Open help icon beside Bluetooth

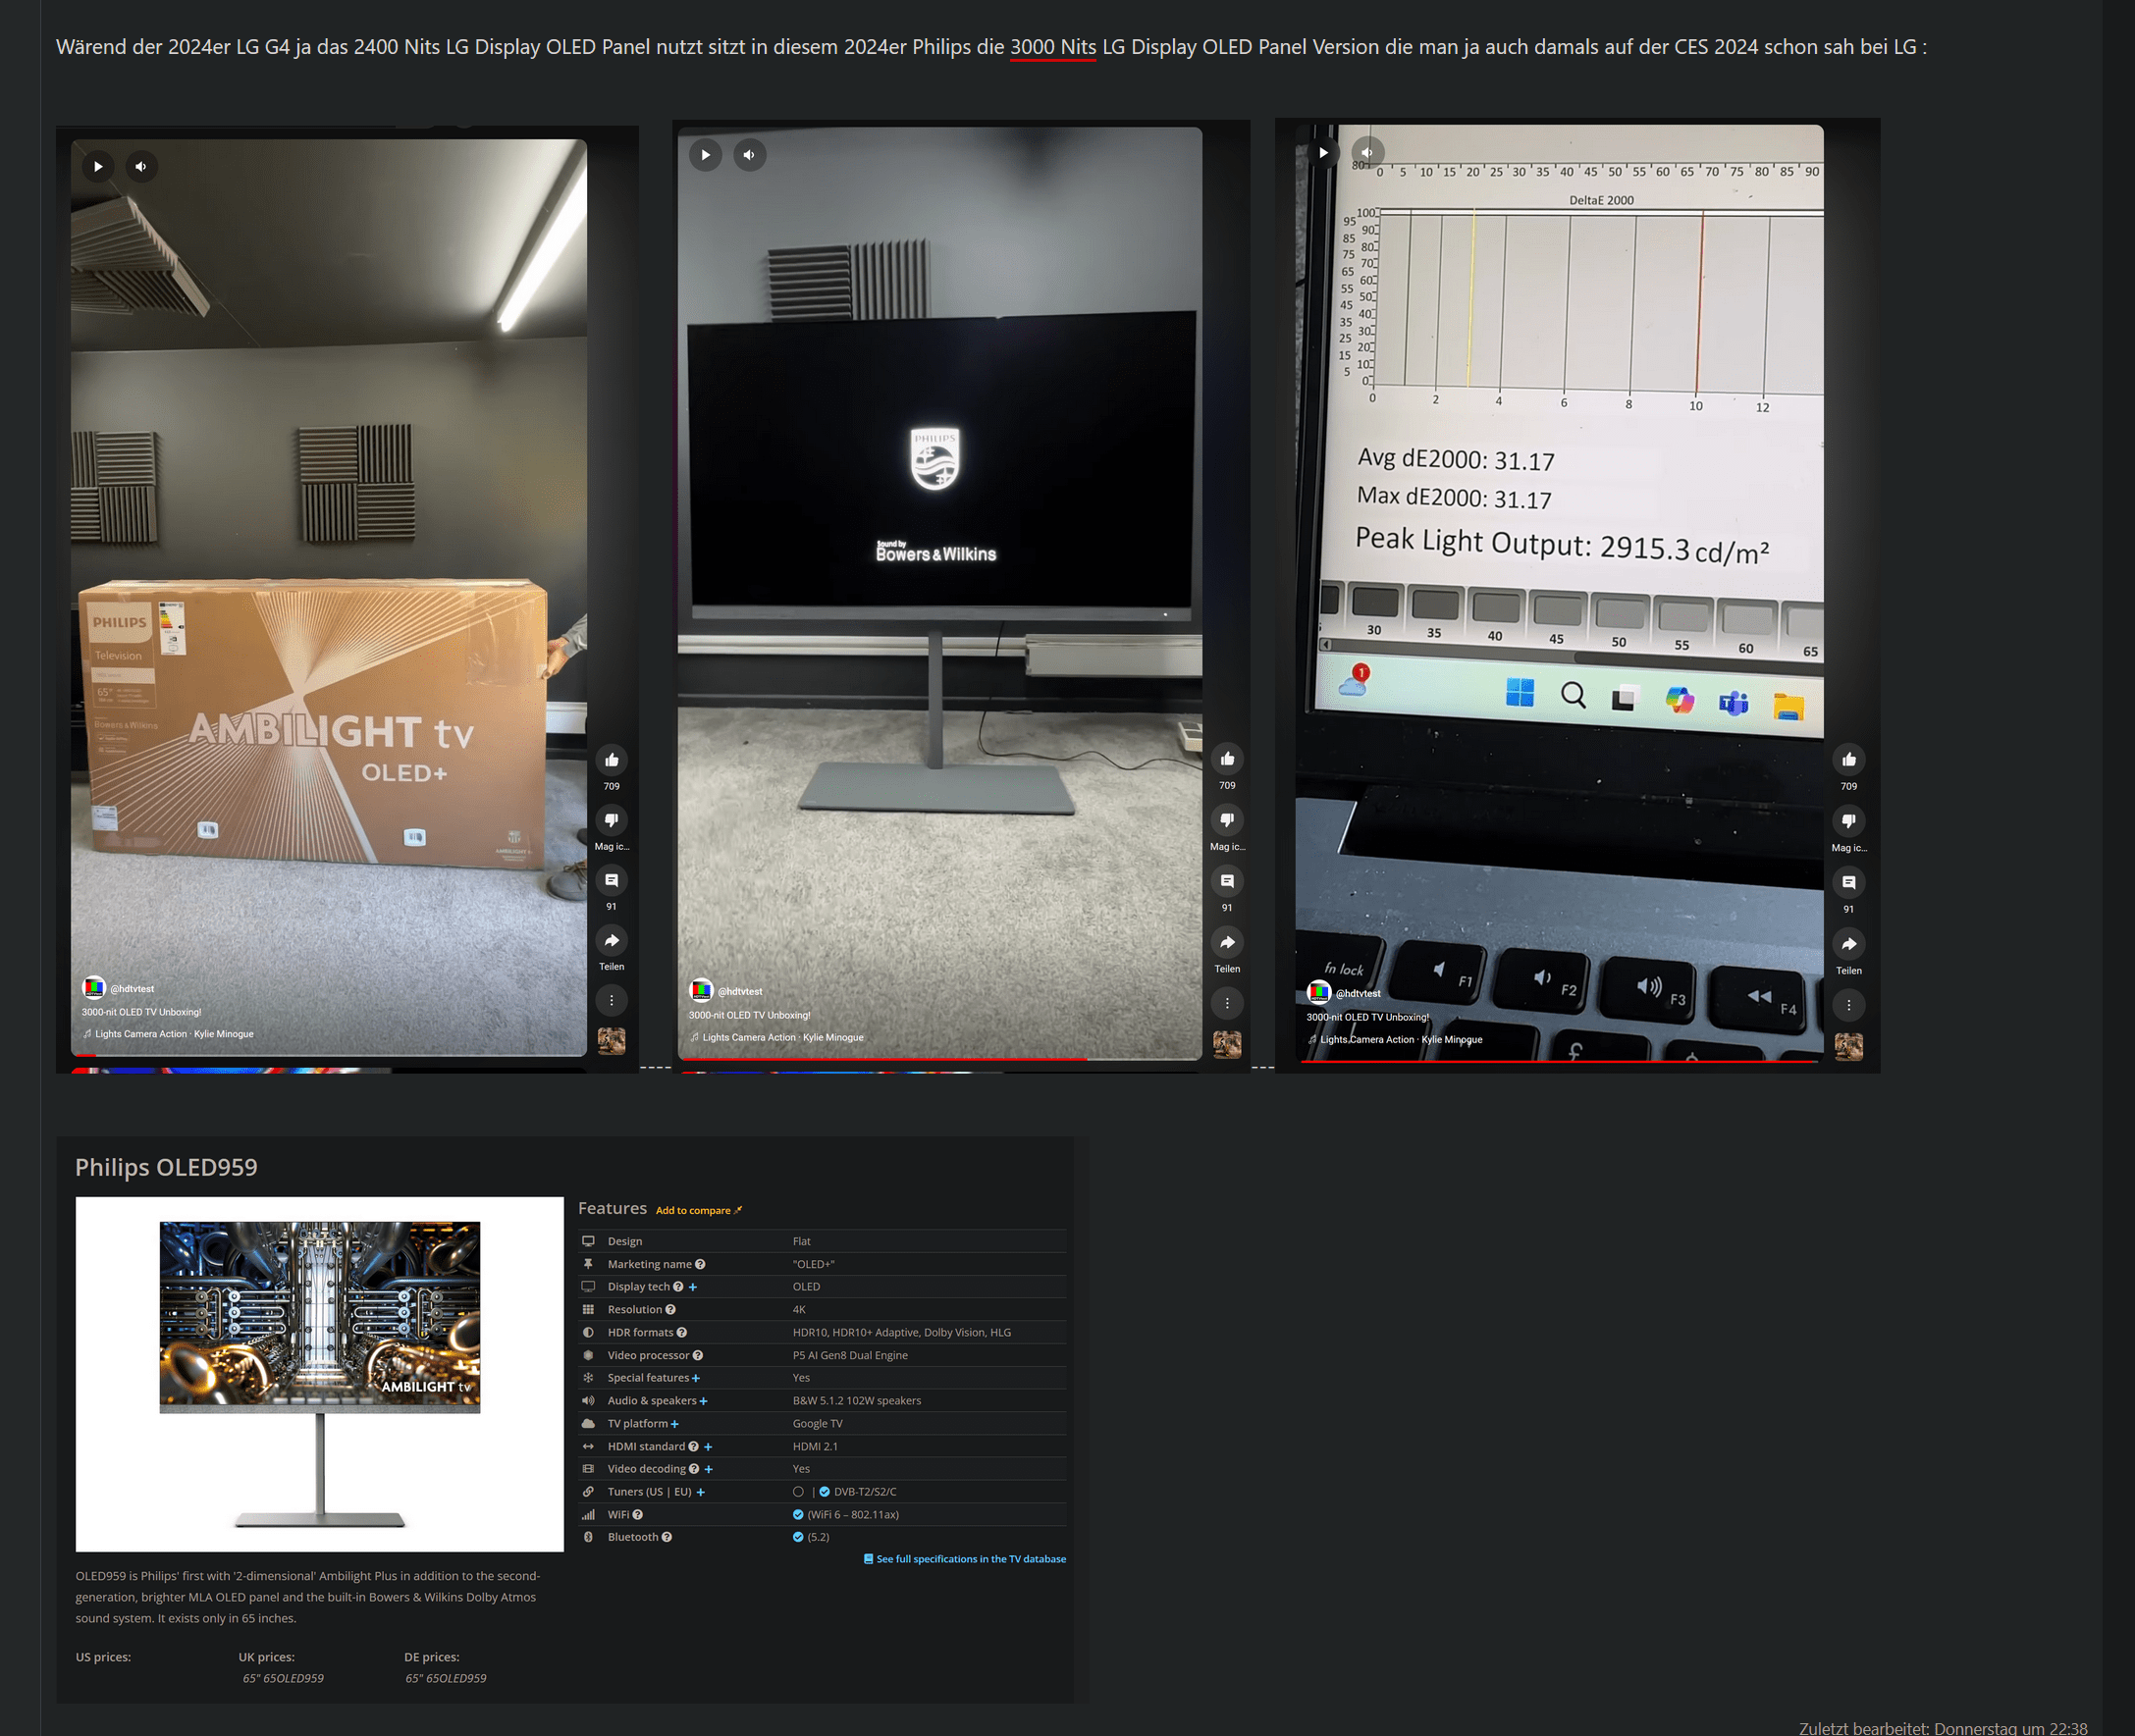pyautogui.click(x=666, y=1538)
